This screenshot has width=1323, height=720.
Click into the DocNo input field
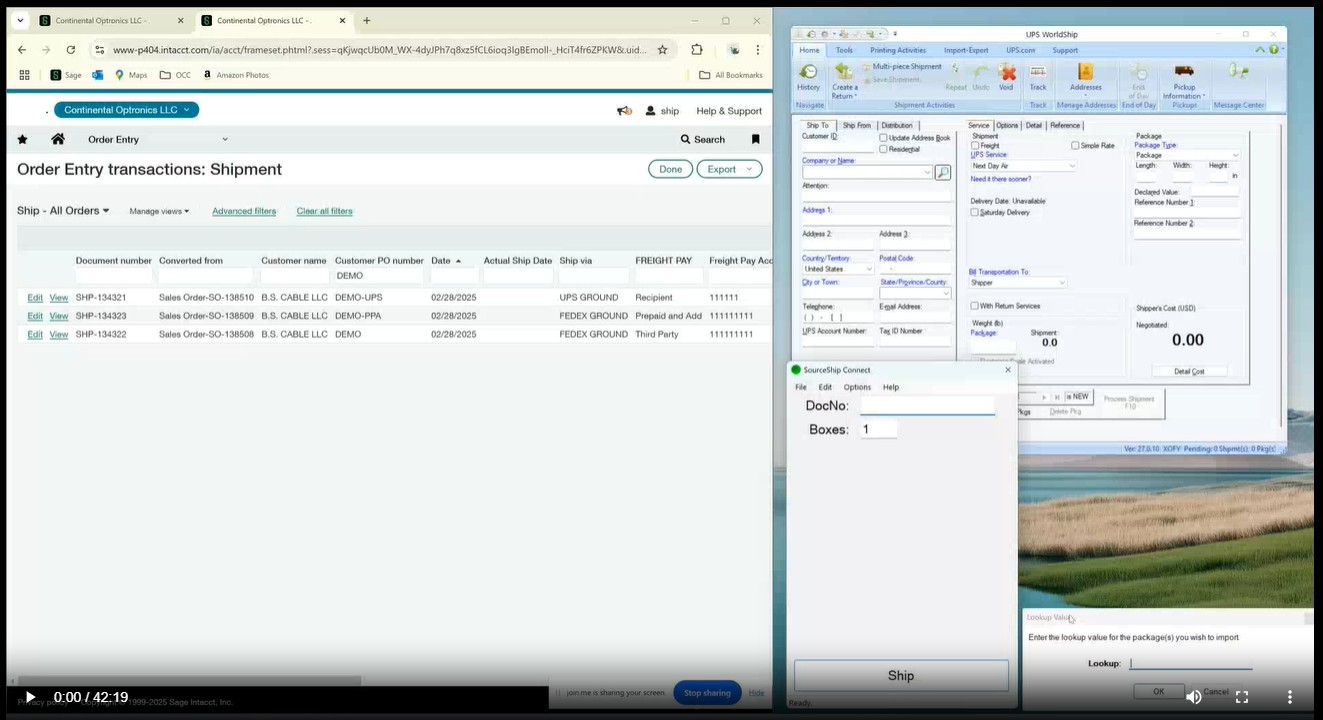pos(927,406)
